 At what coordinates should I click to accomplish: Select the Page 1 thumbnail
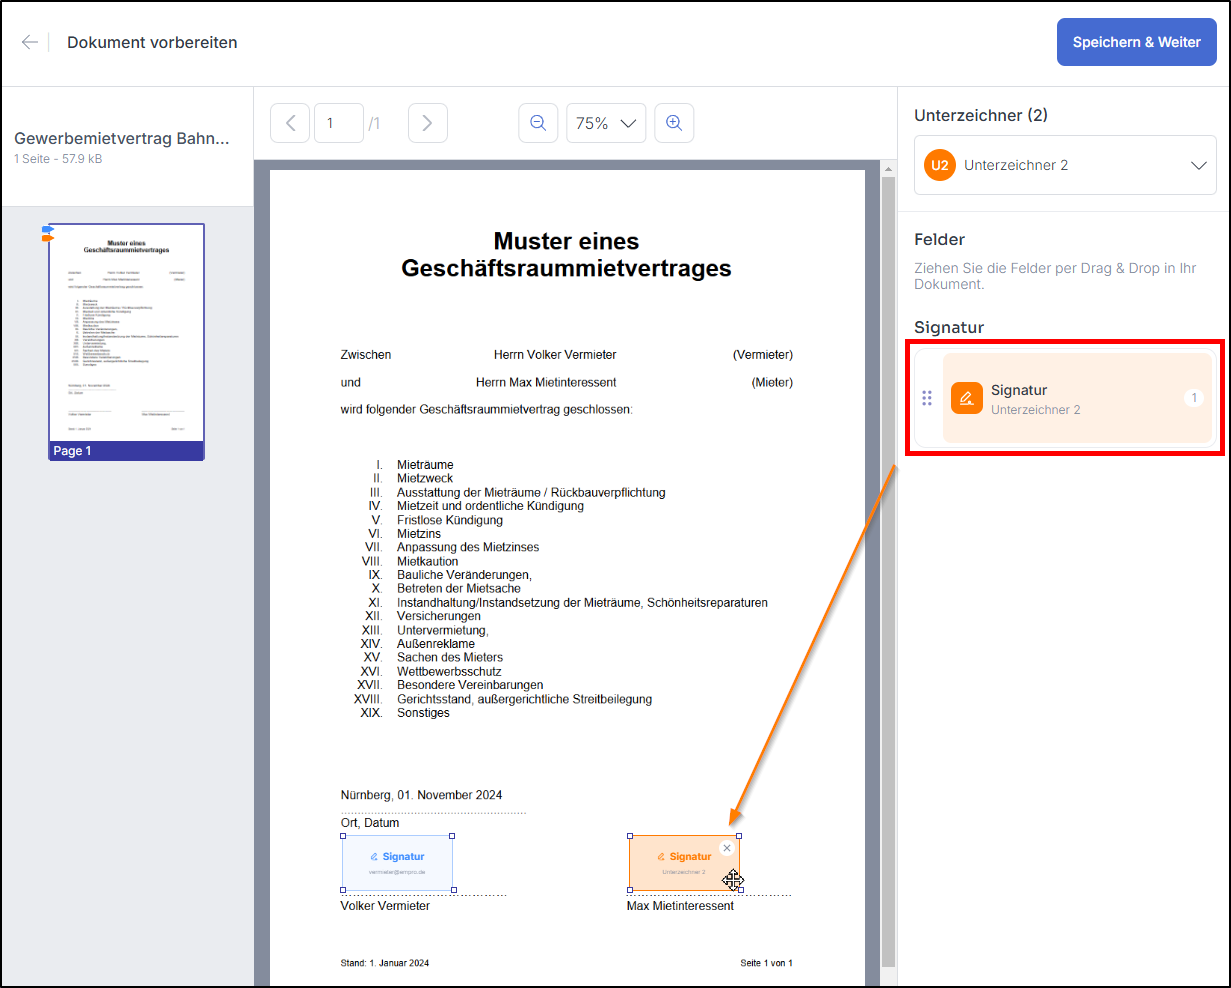click(126, 341)
